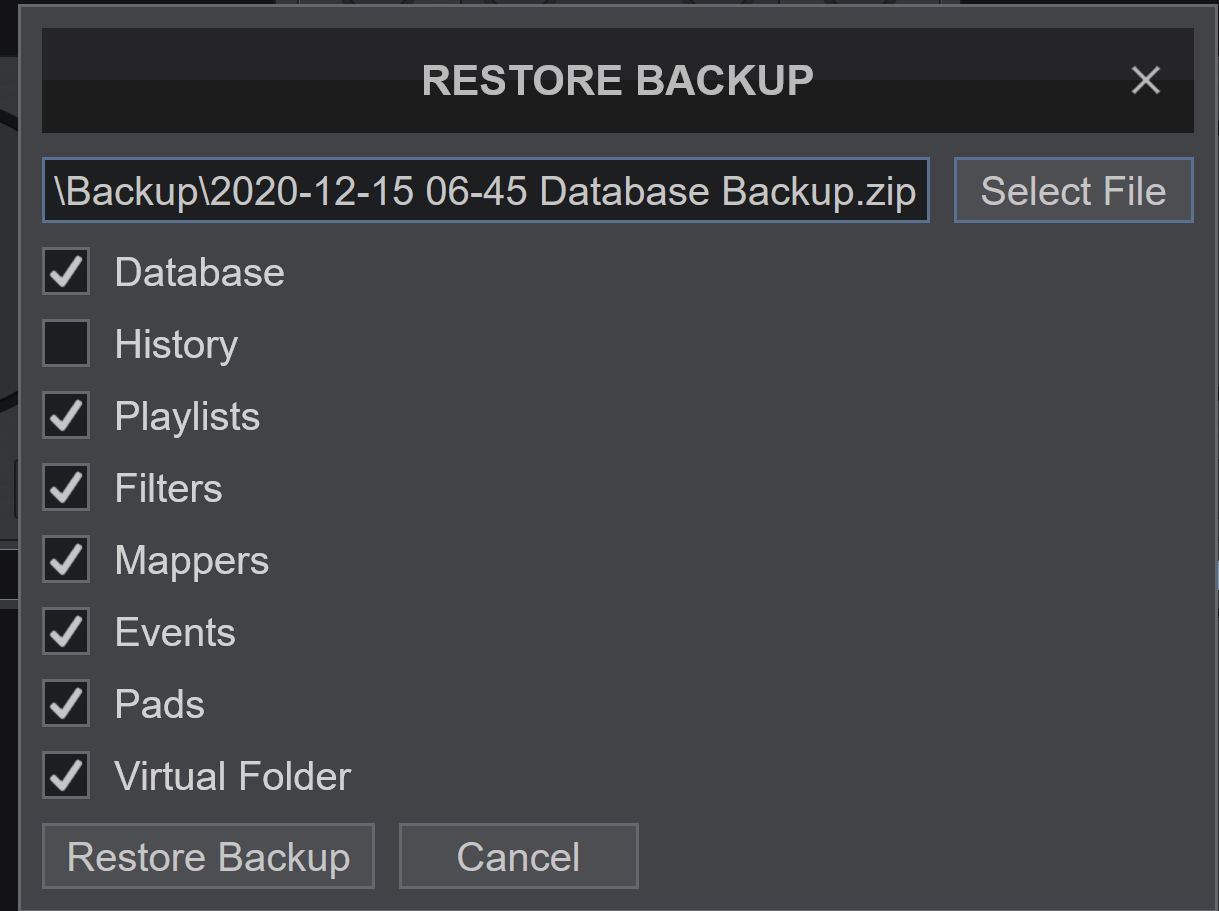The width and height of the screenshot is (1219, 911).
Task: Uncheck the Playlists checkbox
Action: click(x=66, y=416)
